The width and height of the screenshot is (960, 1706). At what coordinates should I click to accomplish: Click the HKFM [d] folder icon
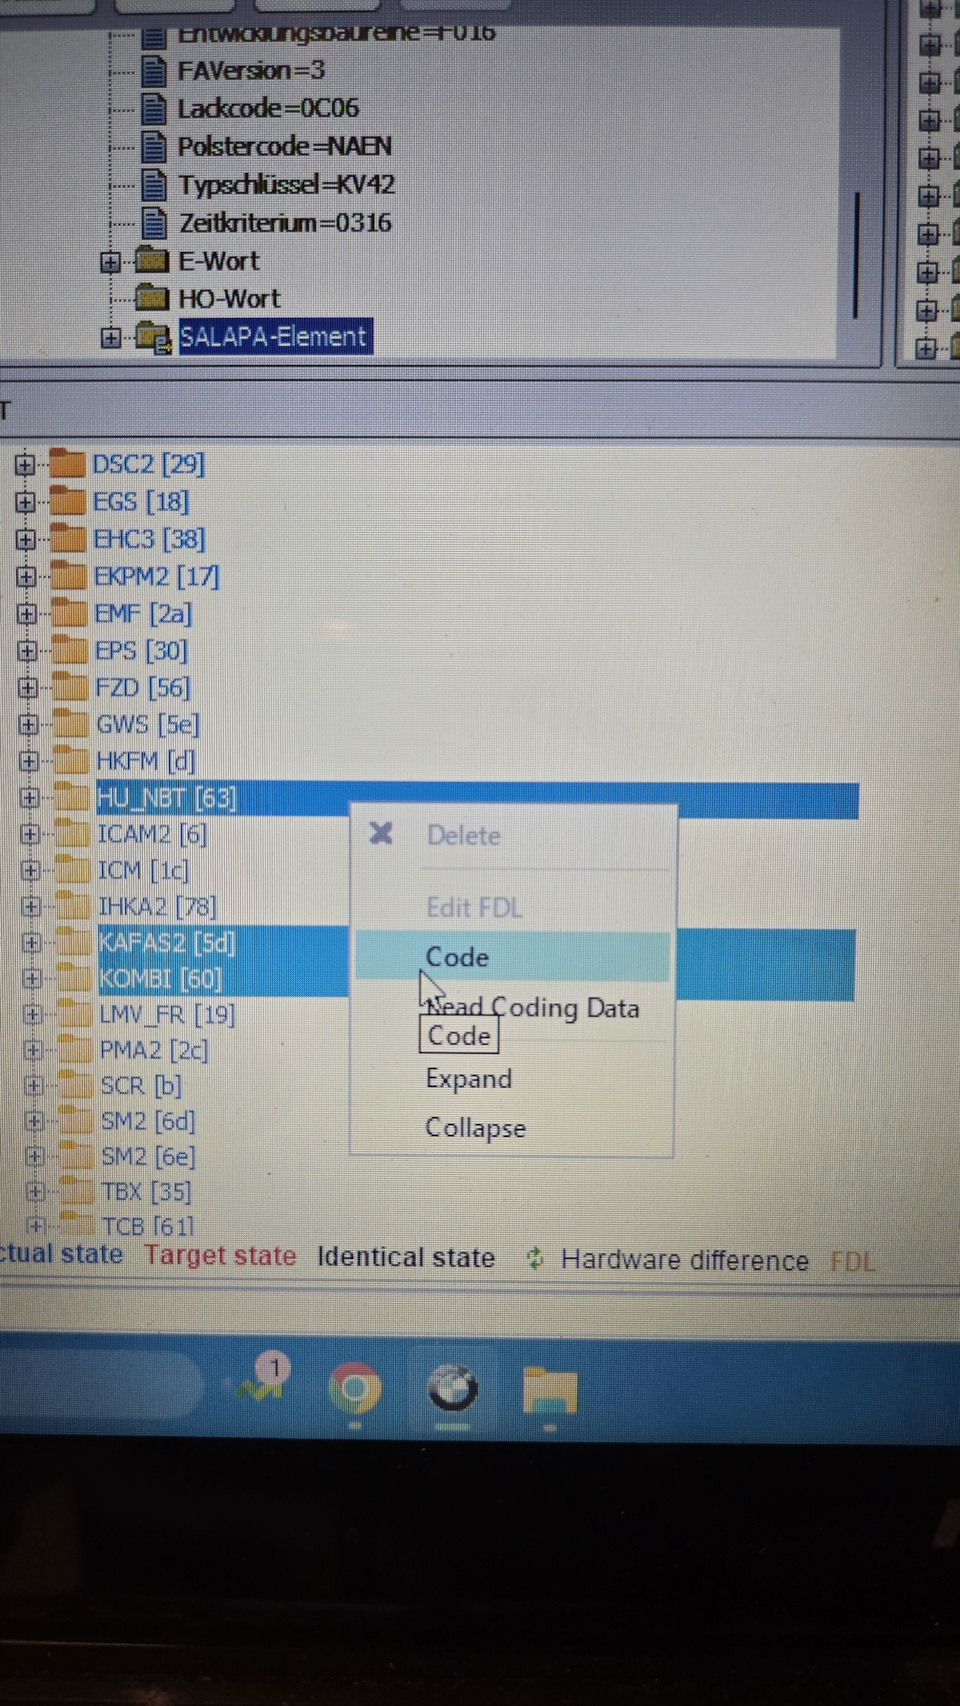pyautogui.click(x=71, y=760)
